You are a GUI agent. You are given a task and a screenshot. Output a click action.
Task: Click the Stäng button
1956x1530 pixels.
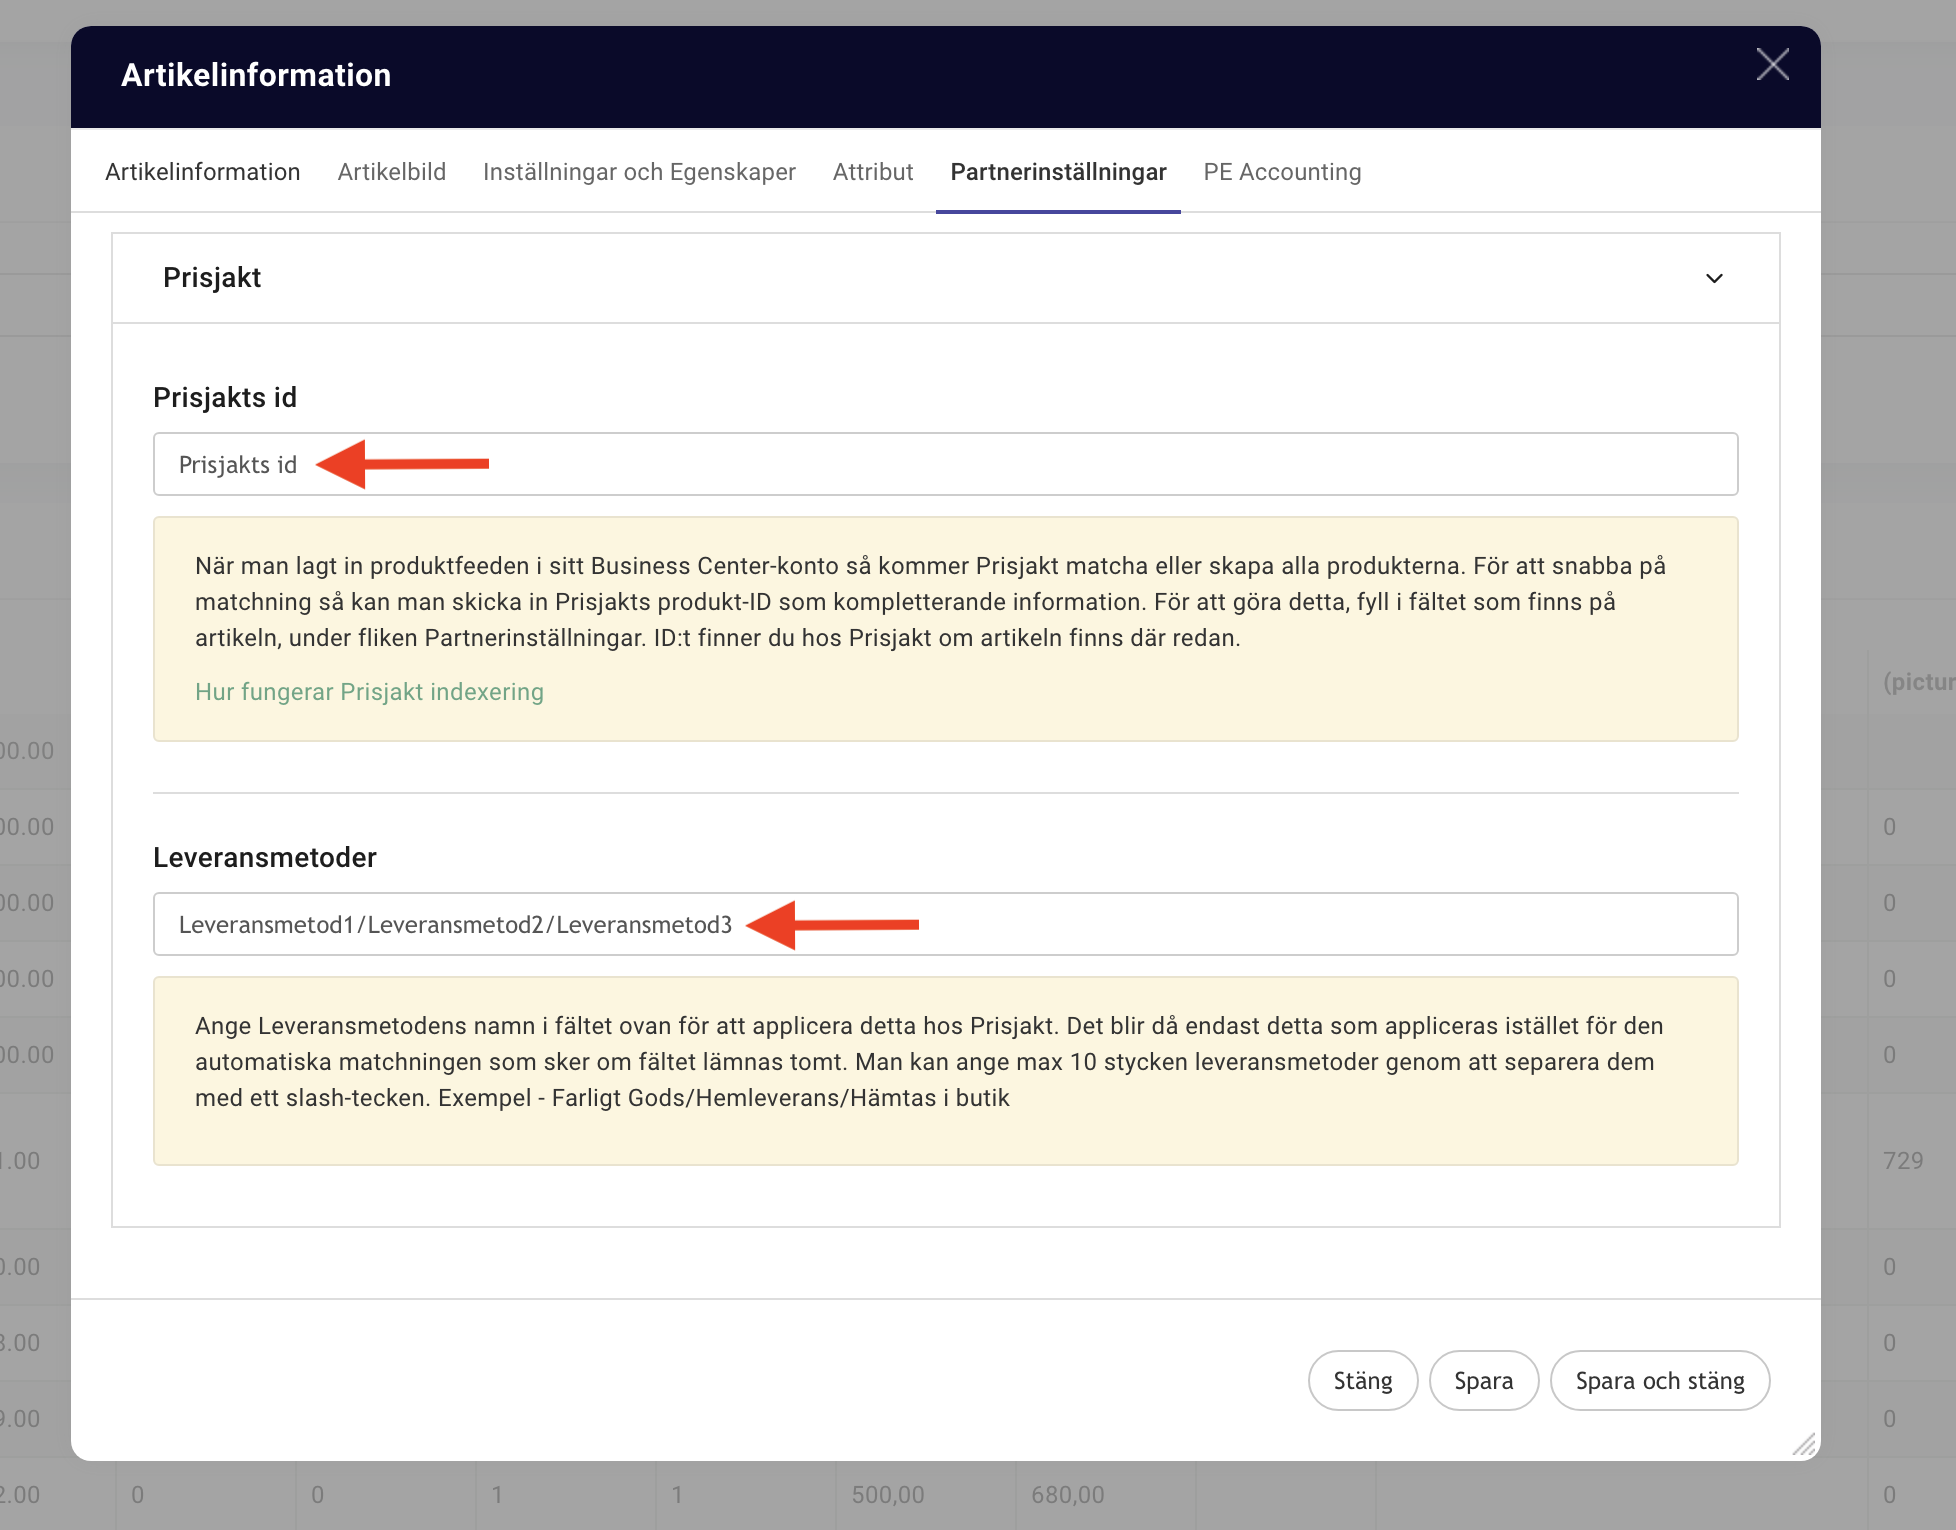tap(1363, 1381)
